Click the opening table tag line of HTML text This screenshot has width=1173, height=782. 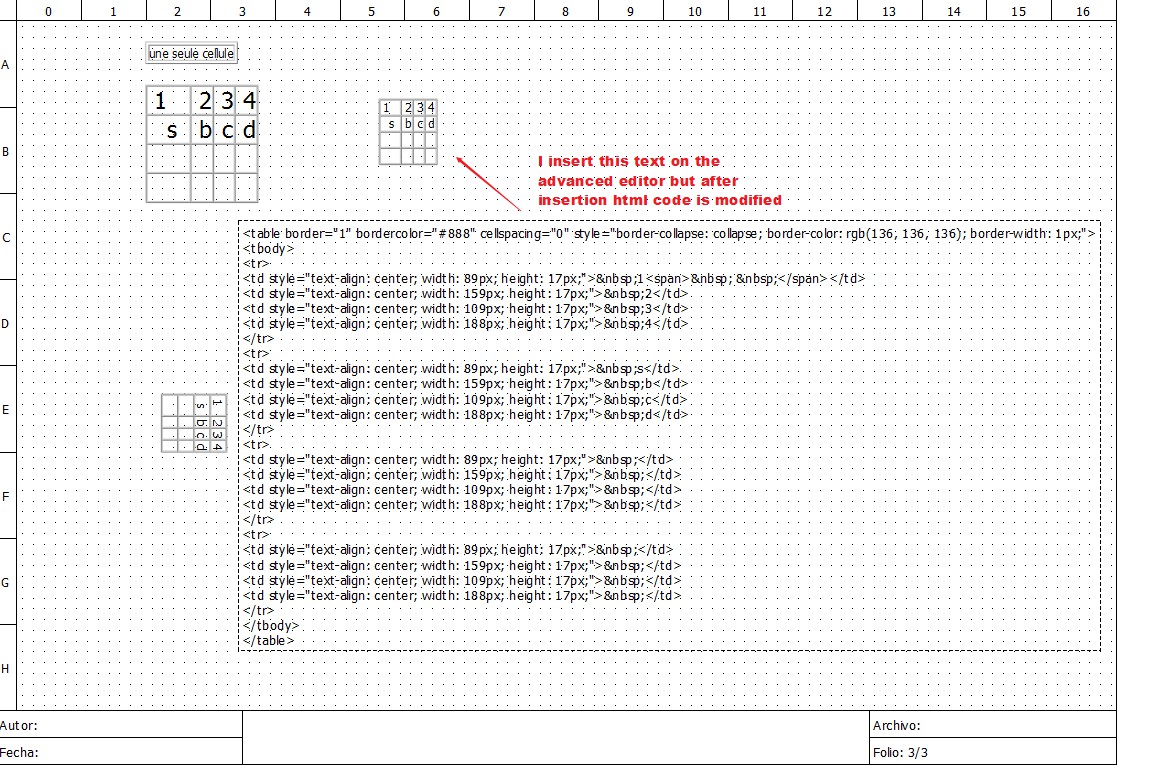669,233
